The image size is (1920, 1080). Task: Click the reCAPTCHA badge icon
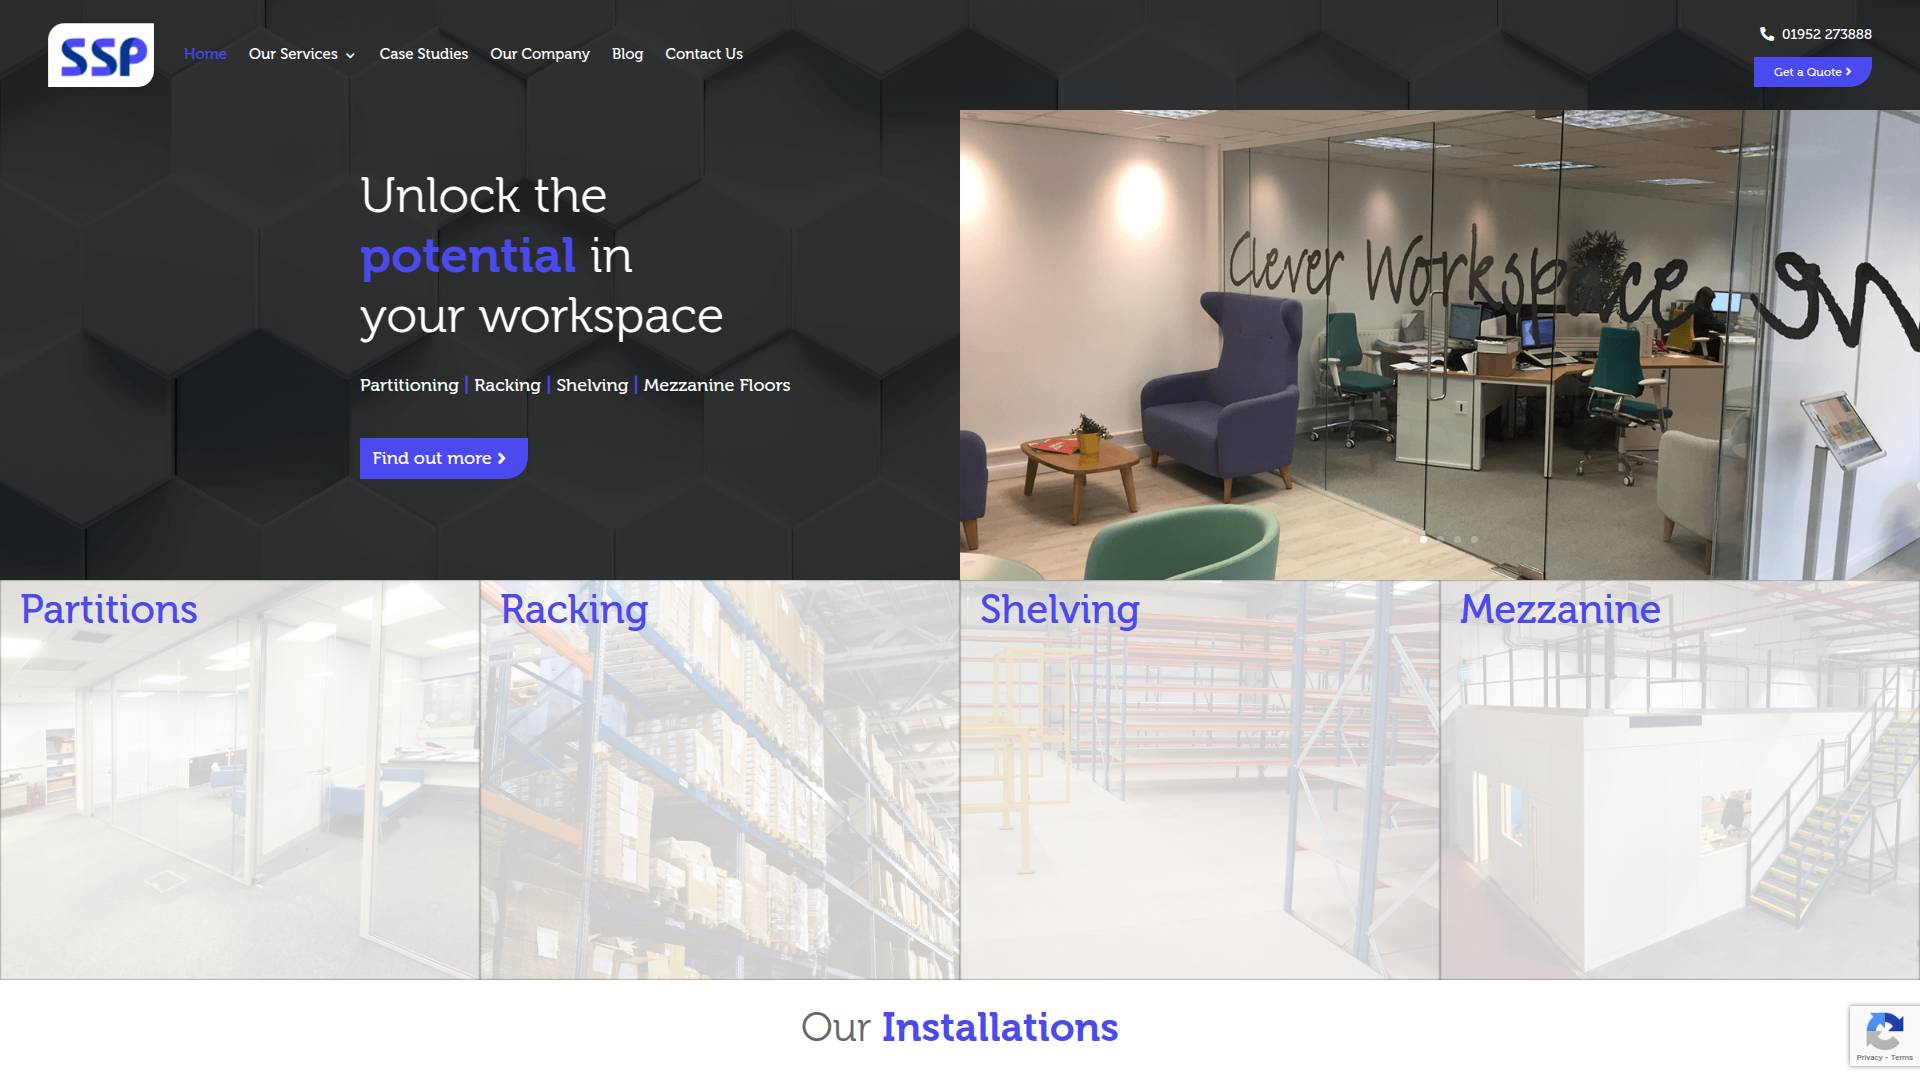(1884, 1032)
